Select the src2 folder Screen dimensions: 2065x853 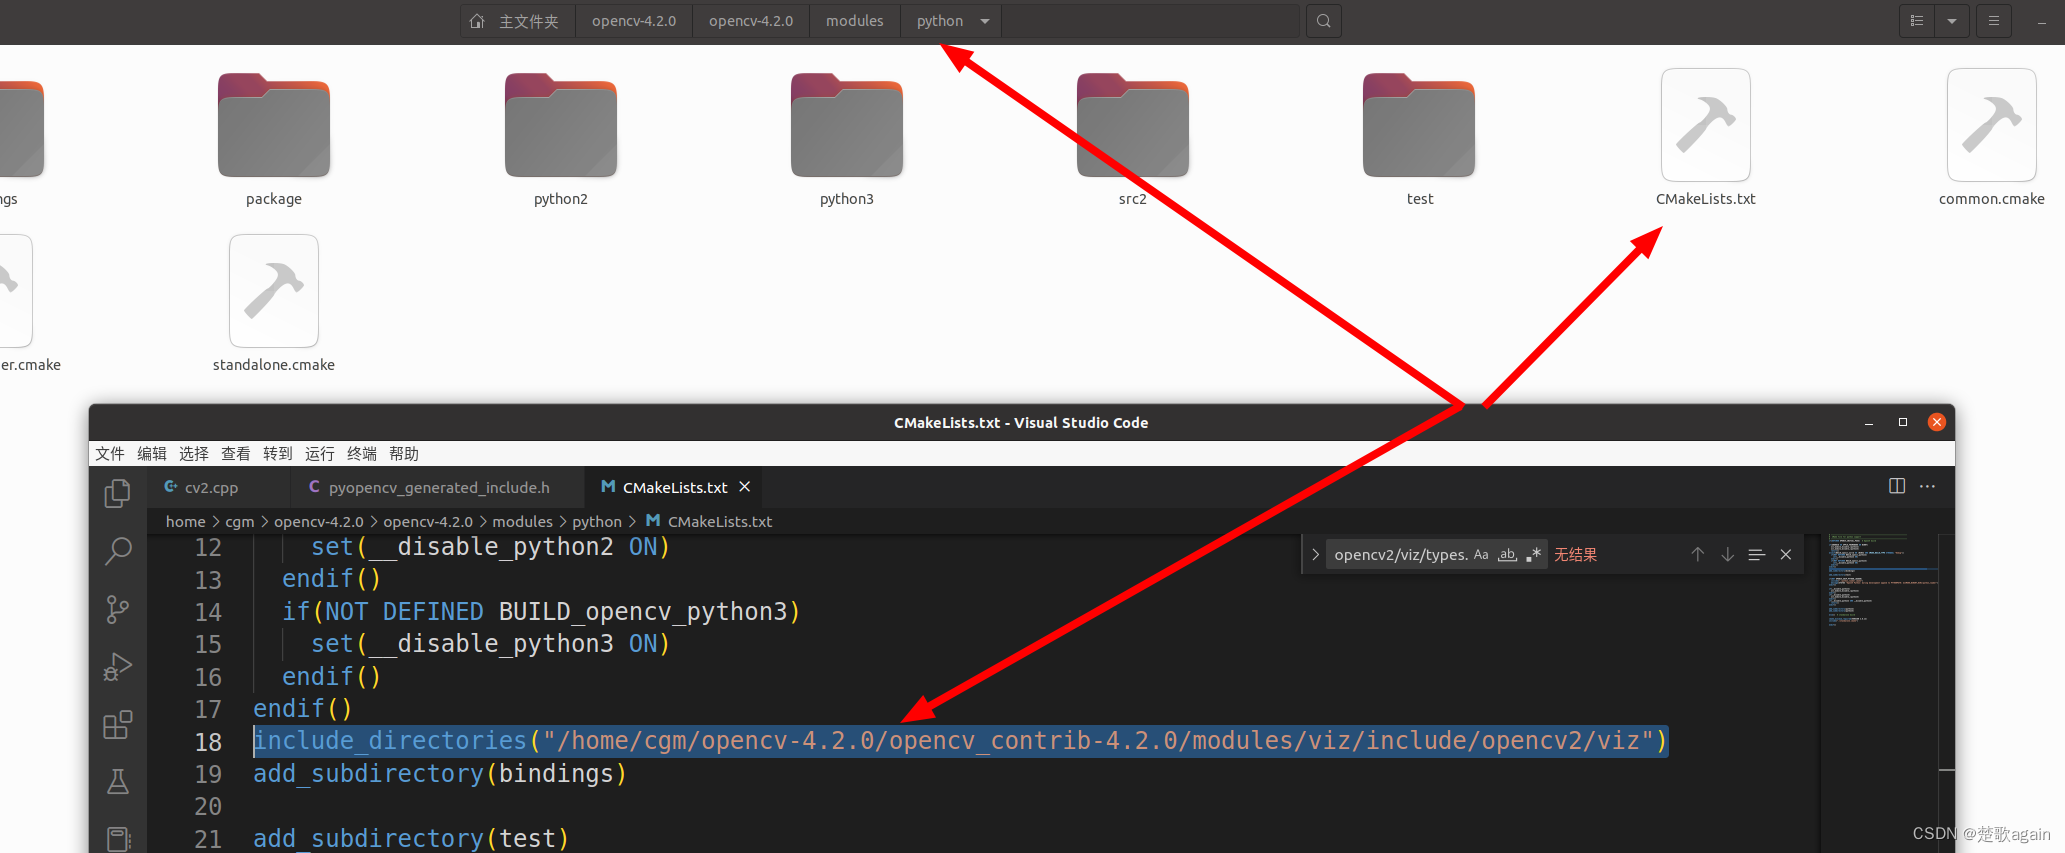click(1133, 125)
